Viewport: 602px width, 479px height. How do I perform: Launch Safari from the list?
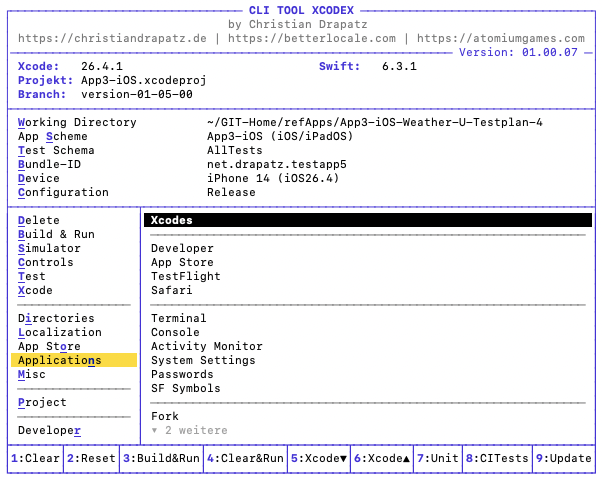tap(172, 290)
